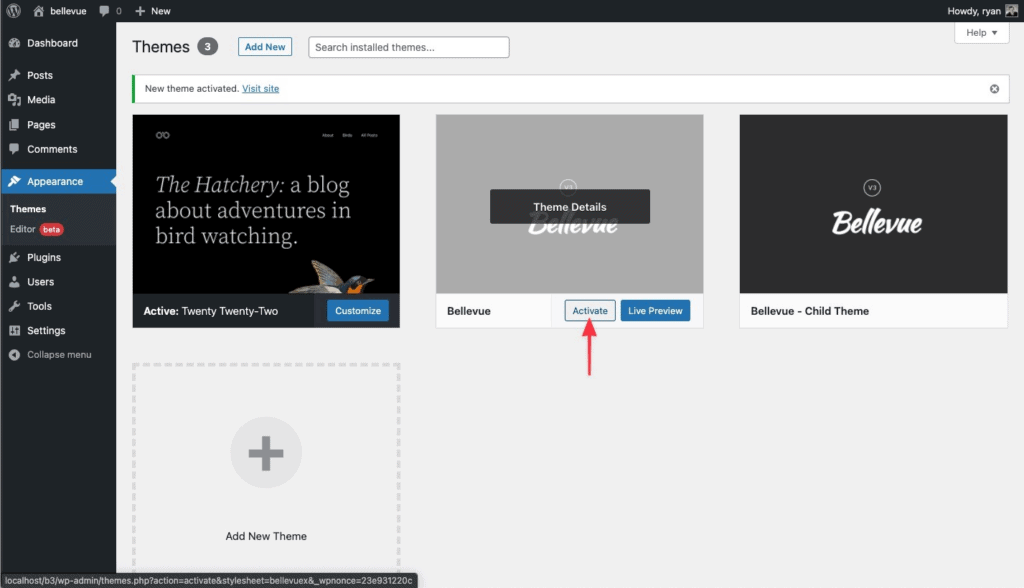The width and height of the screenshot is (1024, 588).
Task: Click the Pages icon in sidebar
Action: pyautogui.click(x=14, y=125)
